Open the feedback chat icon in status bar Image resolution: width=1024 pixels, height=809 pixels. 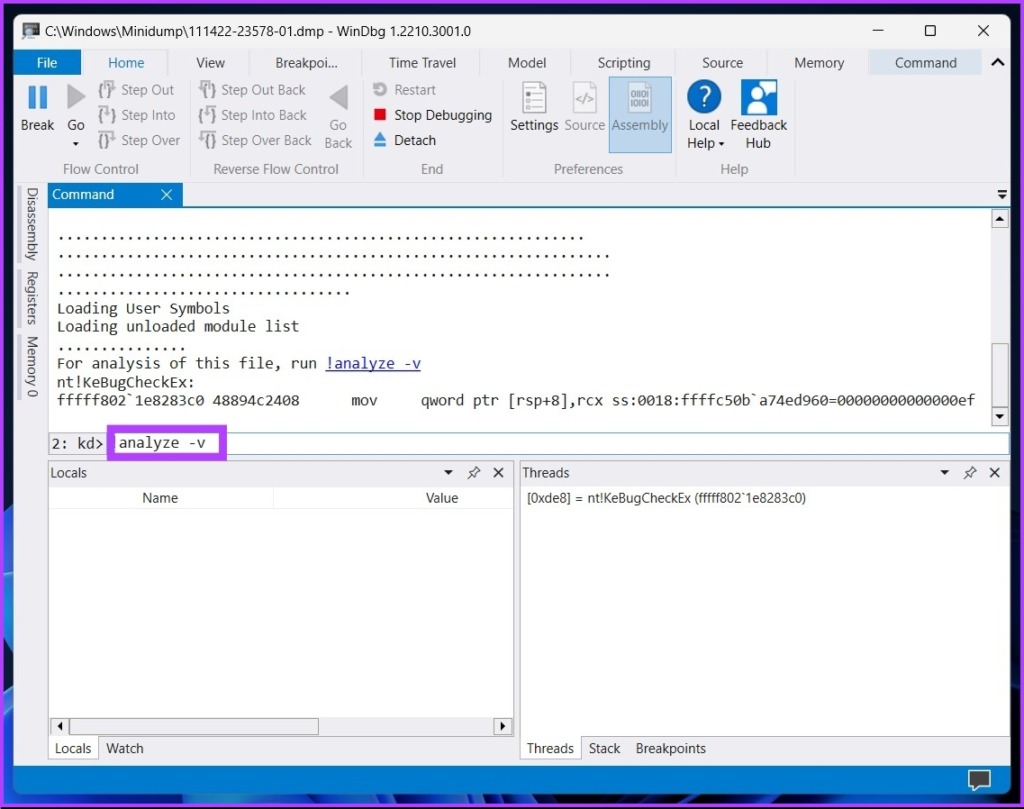(979, 779)
